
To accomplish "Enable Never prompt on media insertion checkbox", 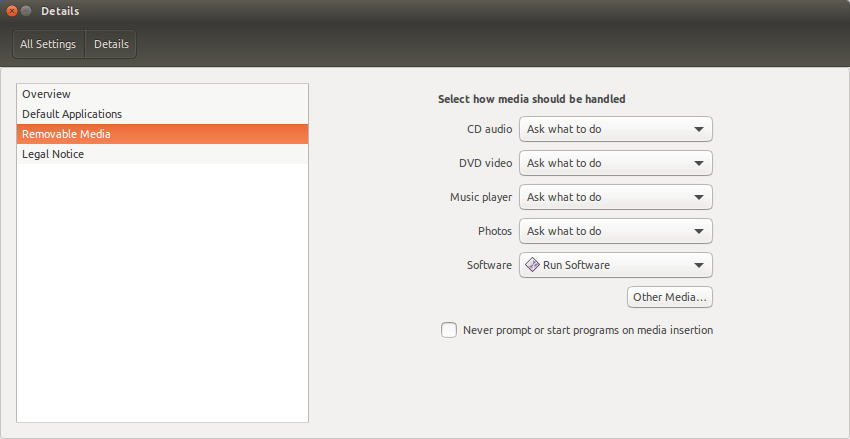I will (x=449, y=330).
